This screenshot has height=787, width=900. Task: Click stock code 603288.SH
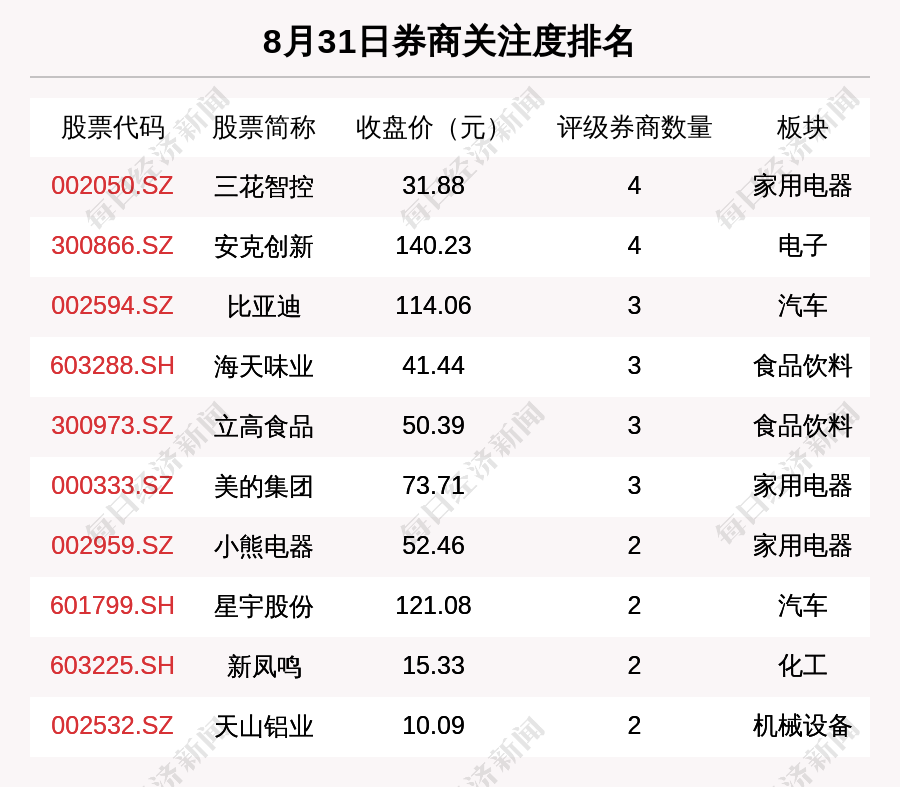(112, 366)
